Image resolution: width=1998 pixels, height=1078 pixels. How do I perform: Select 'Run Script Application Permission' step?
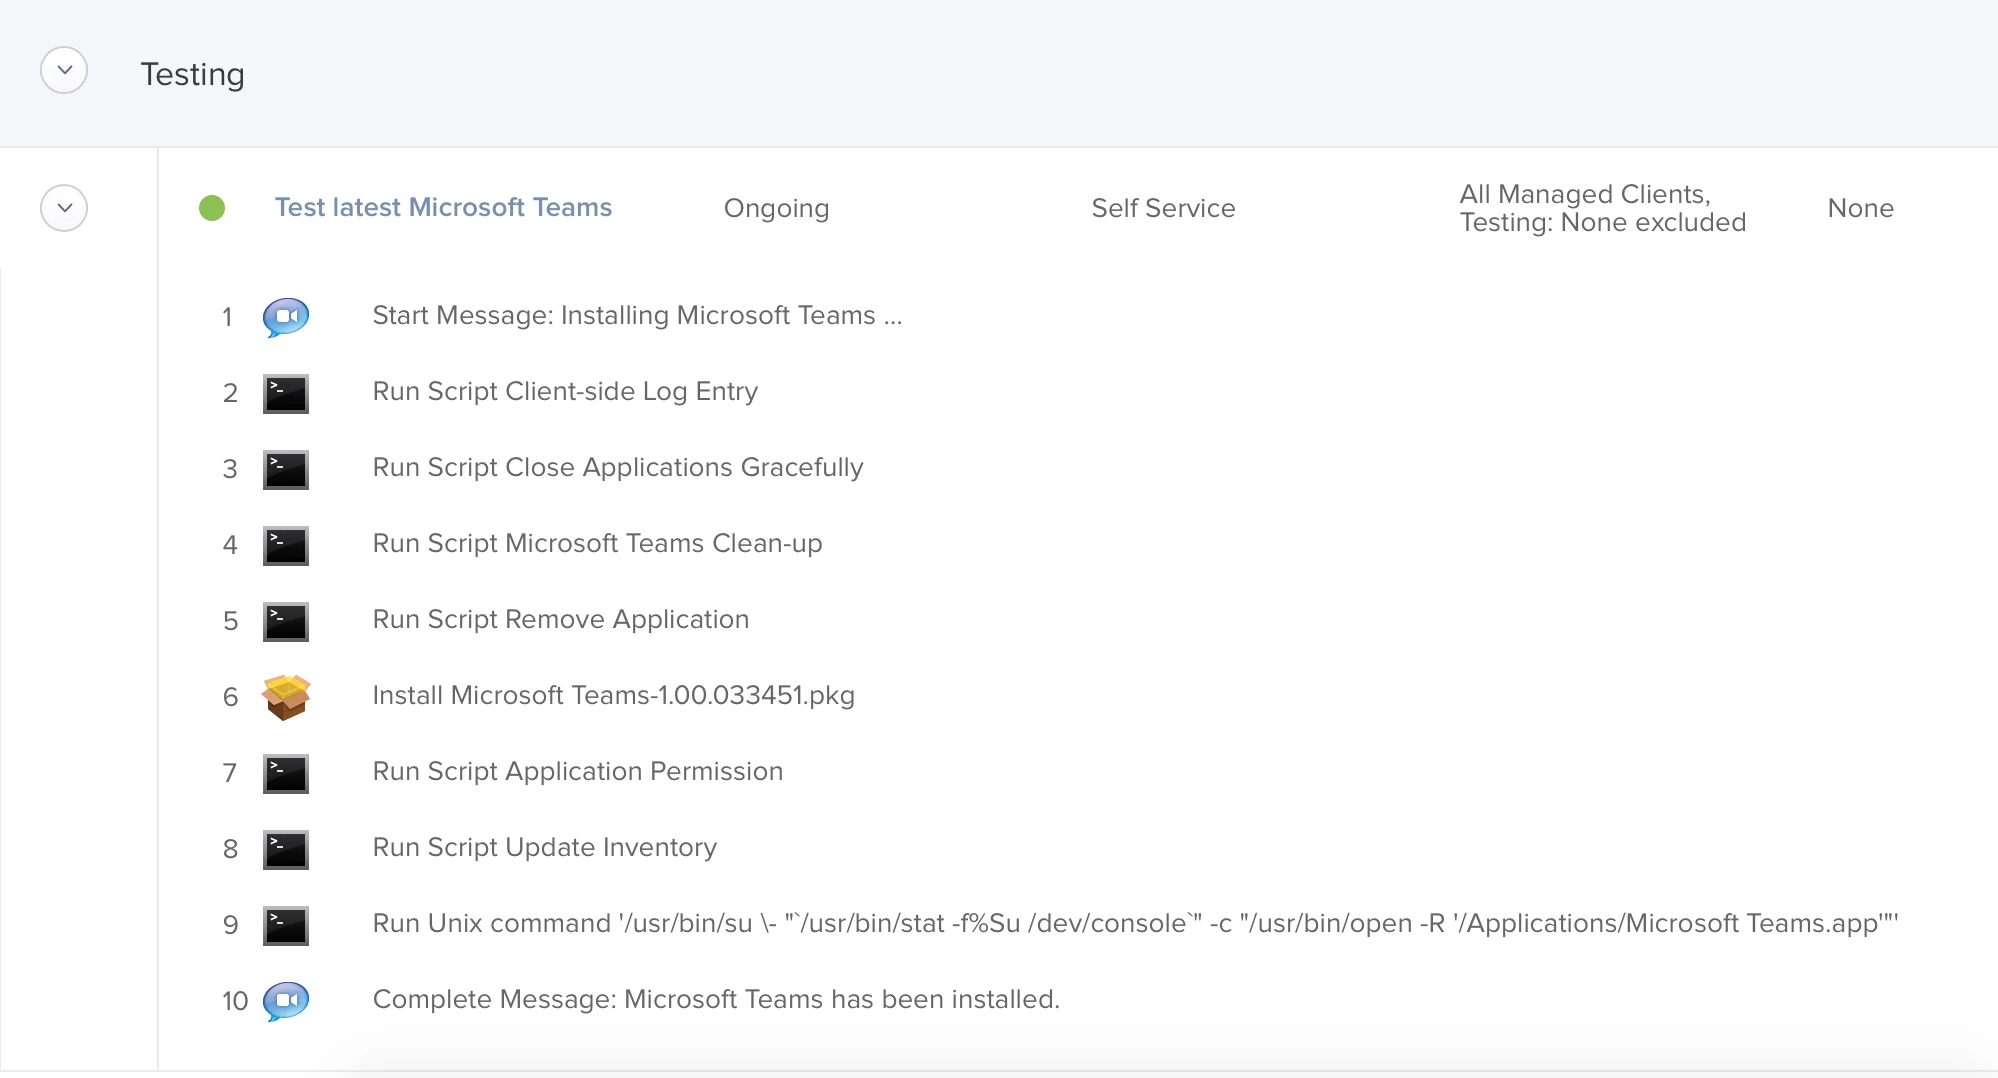point(578,771)
